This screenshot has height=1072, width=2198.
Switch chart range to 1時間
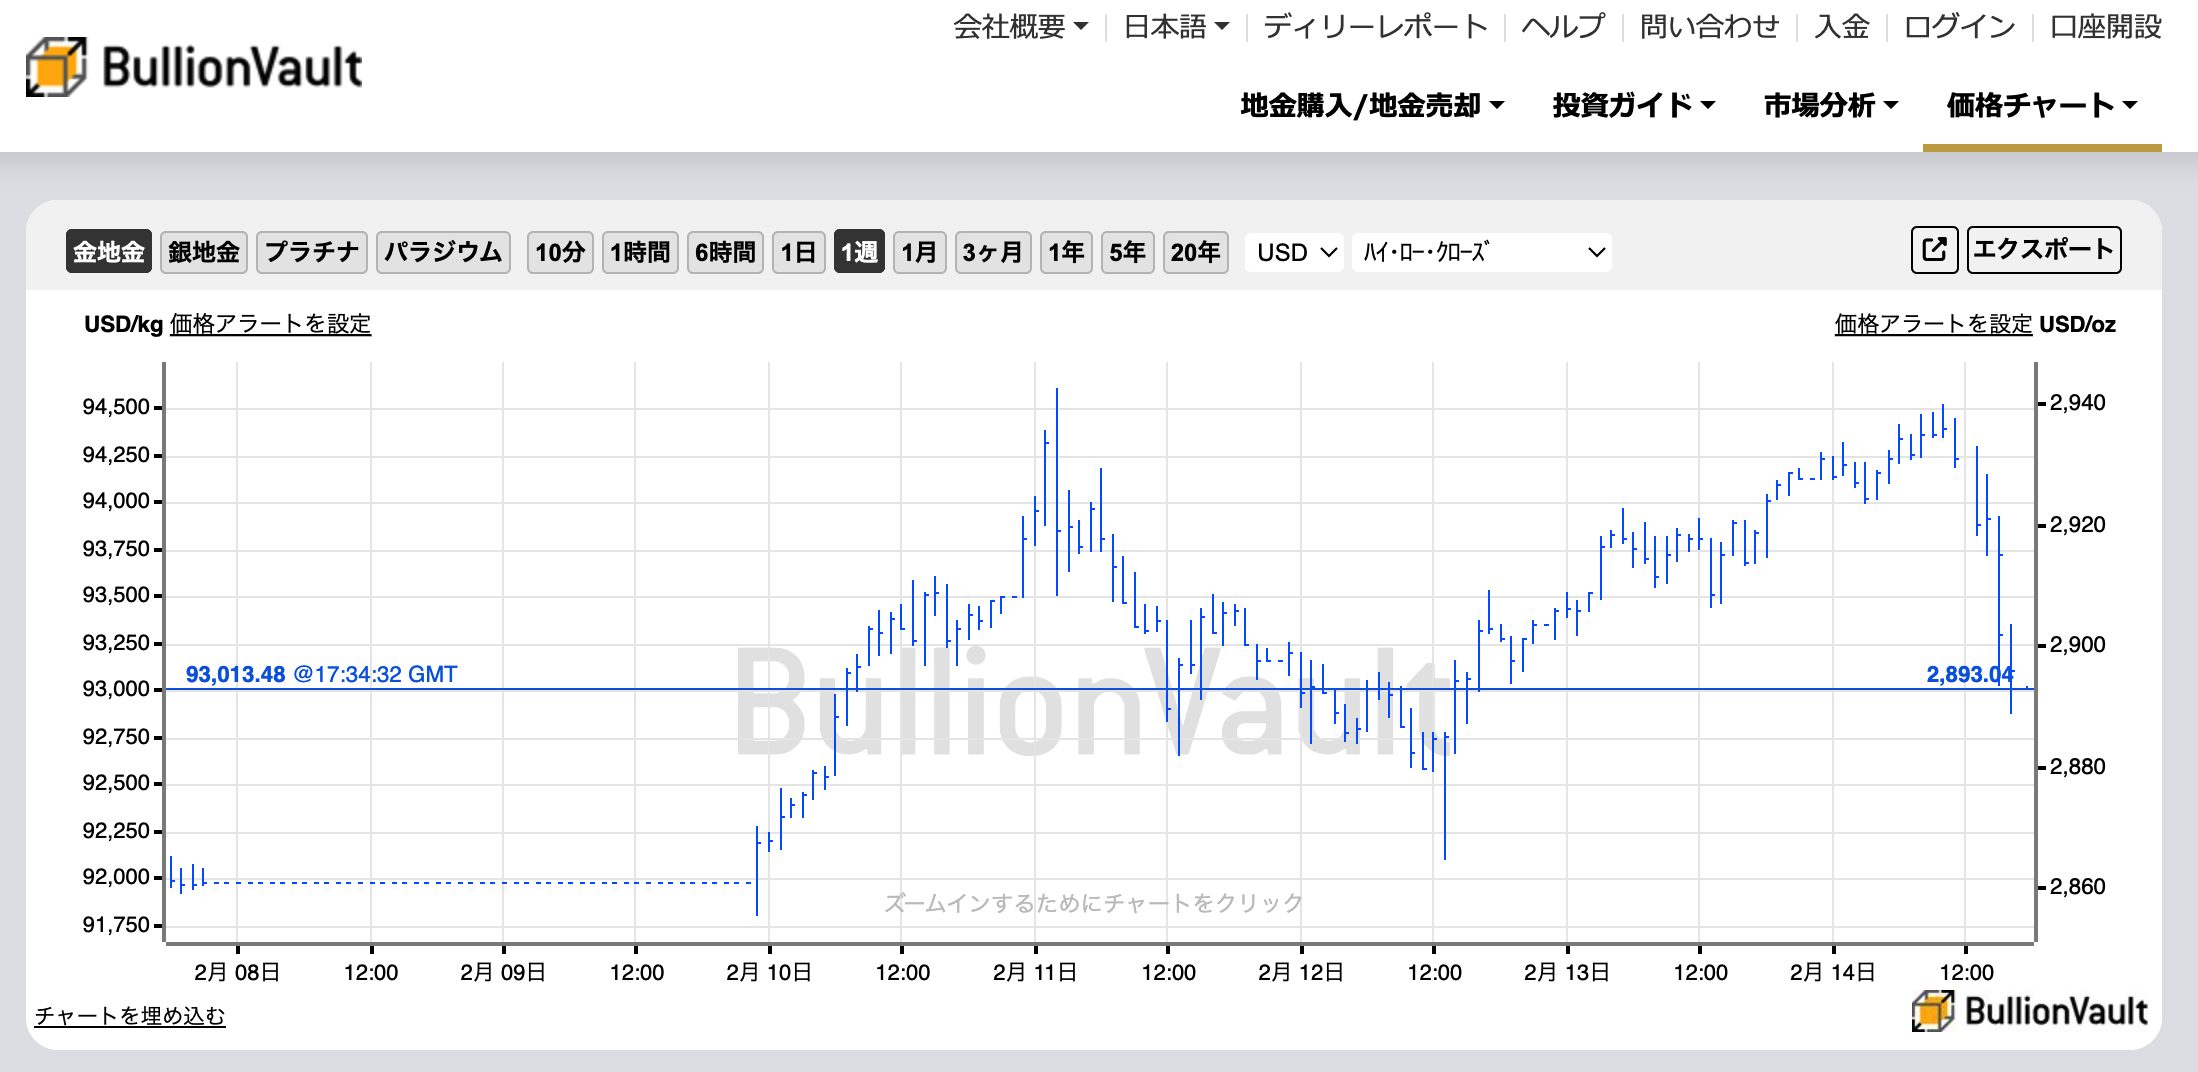pyautogui.click(x=640, y=252)
